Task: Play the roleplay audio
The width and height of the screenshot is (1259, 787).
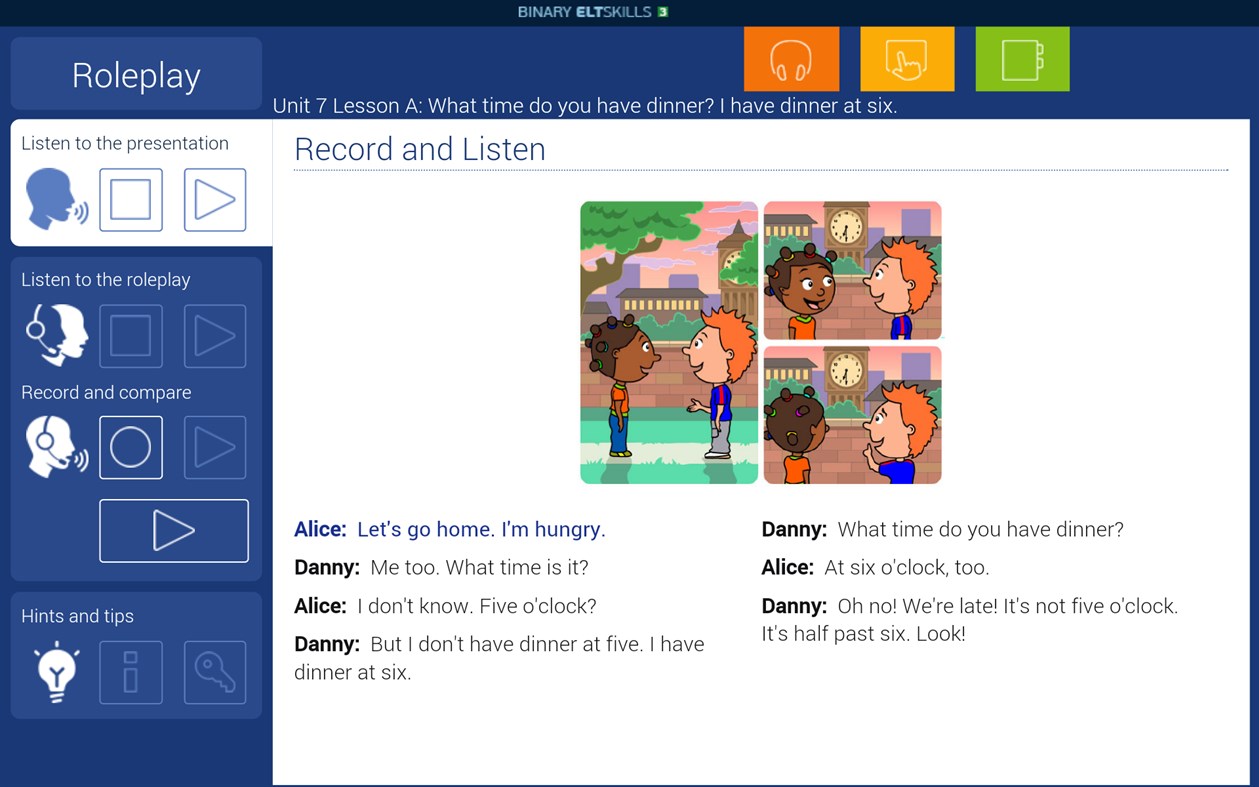Action: 214,336
